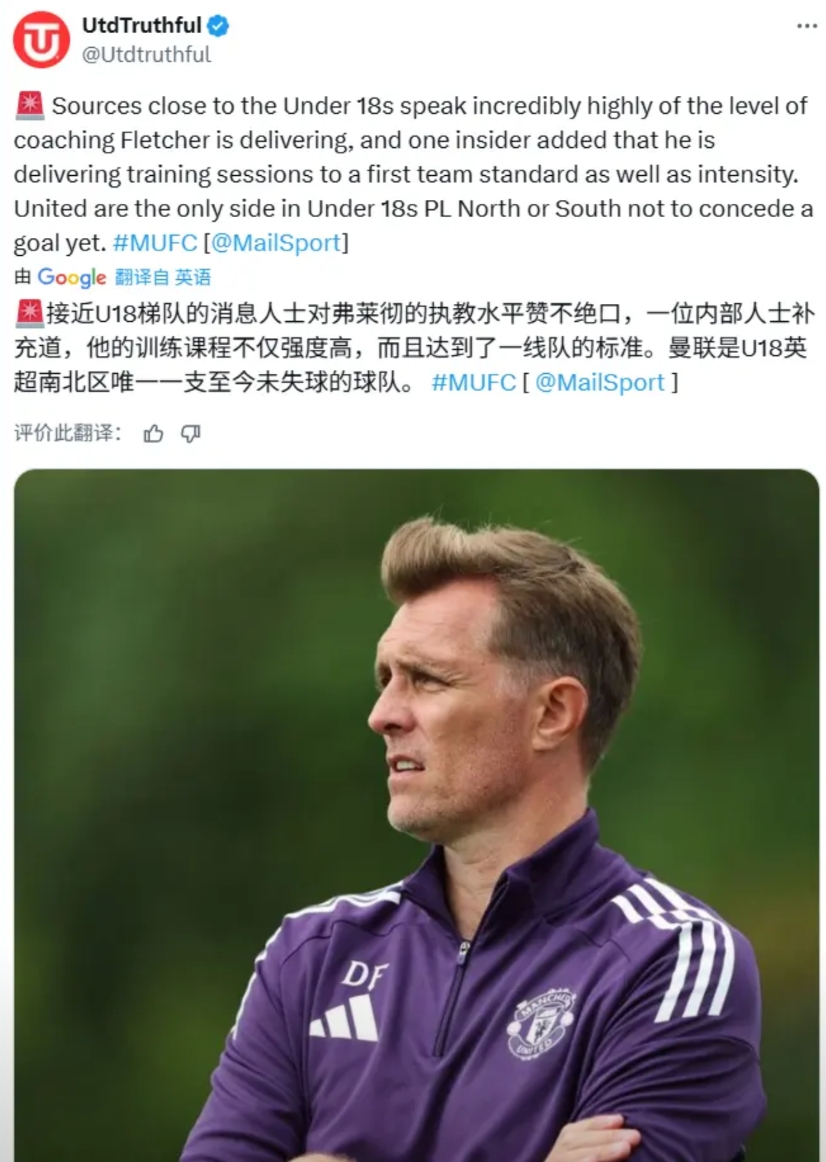Click the 评价此翻译 rate translation label

tap(68, 433)
